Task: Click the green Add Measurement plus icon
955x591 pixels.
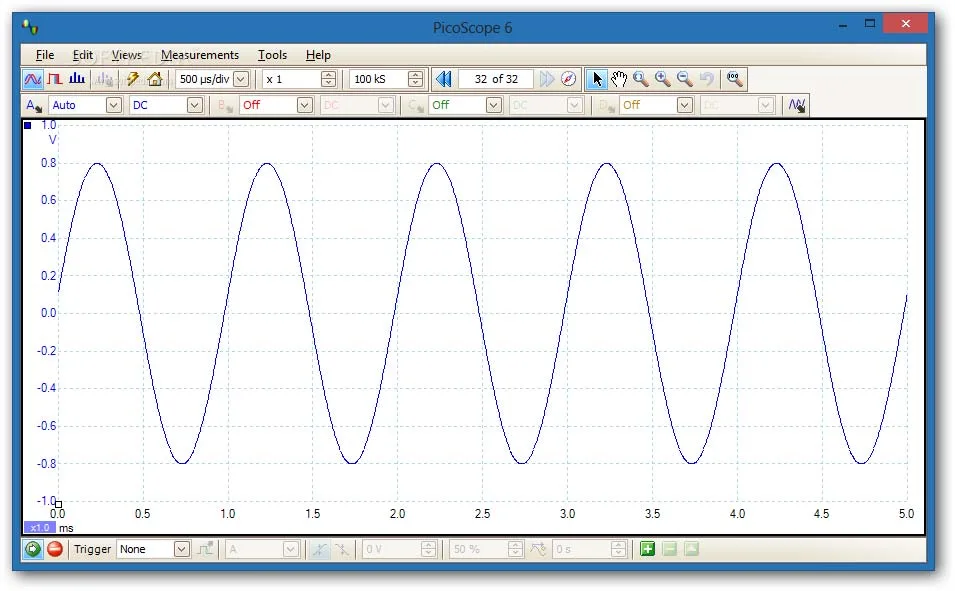Action: pos(647,550)
